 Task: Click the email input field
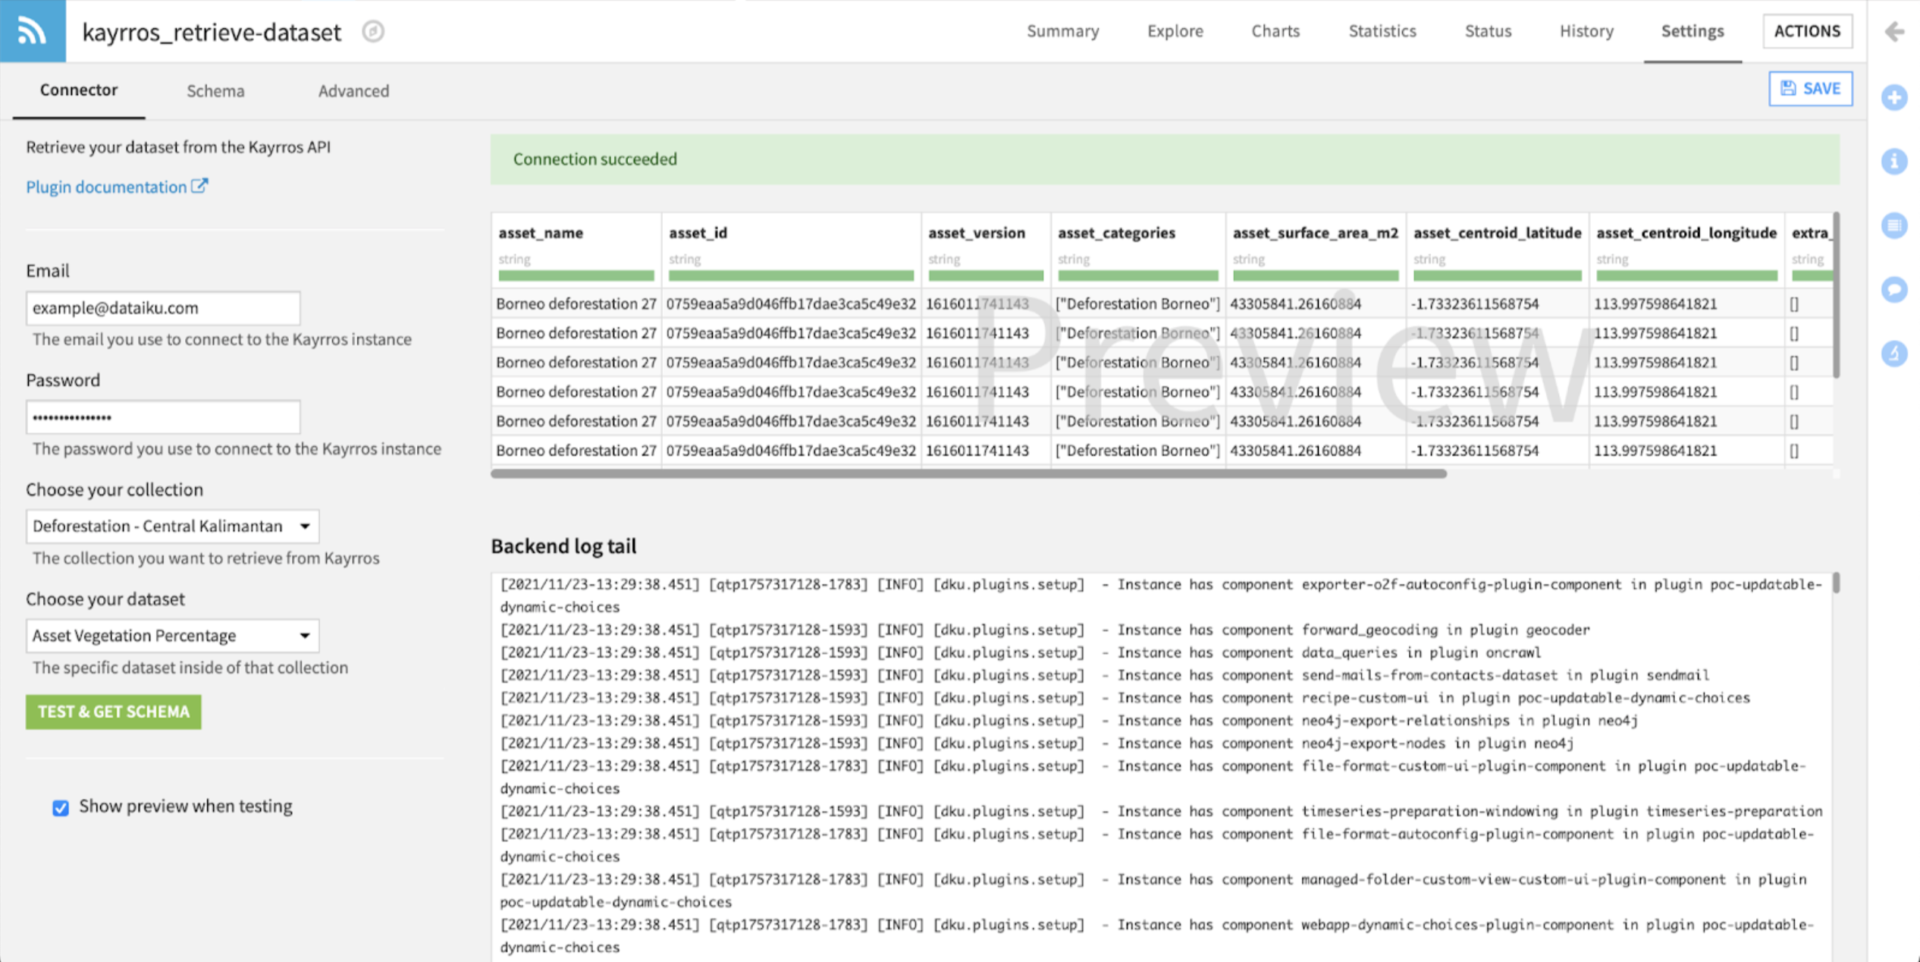[163, 307]
